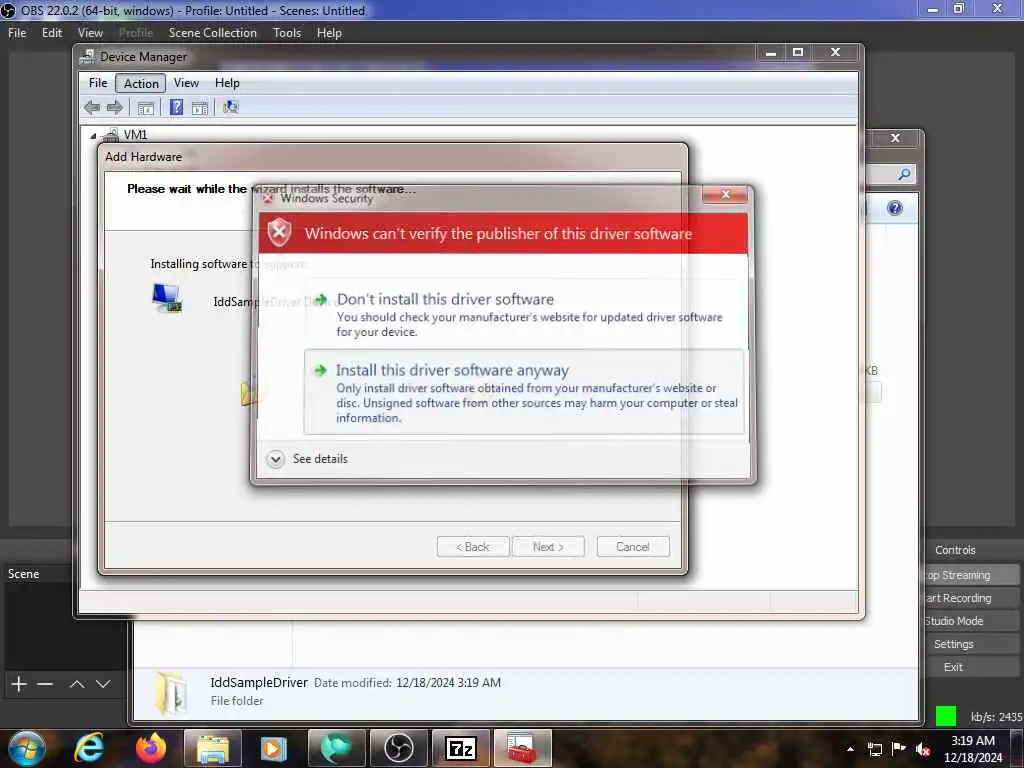The width and height of the screenshot is (1024, 768).
Task: Click Exit in OBS Controls
Action: [972, 667]
